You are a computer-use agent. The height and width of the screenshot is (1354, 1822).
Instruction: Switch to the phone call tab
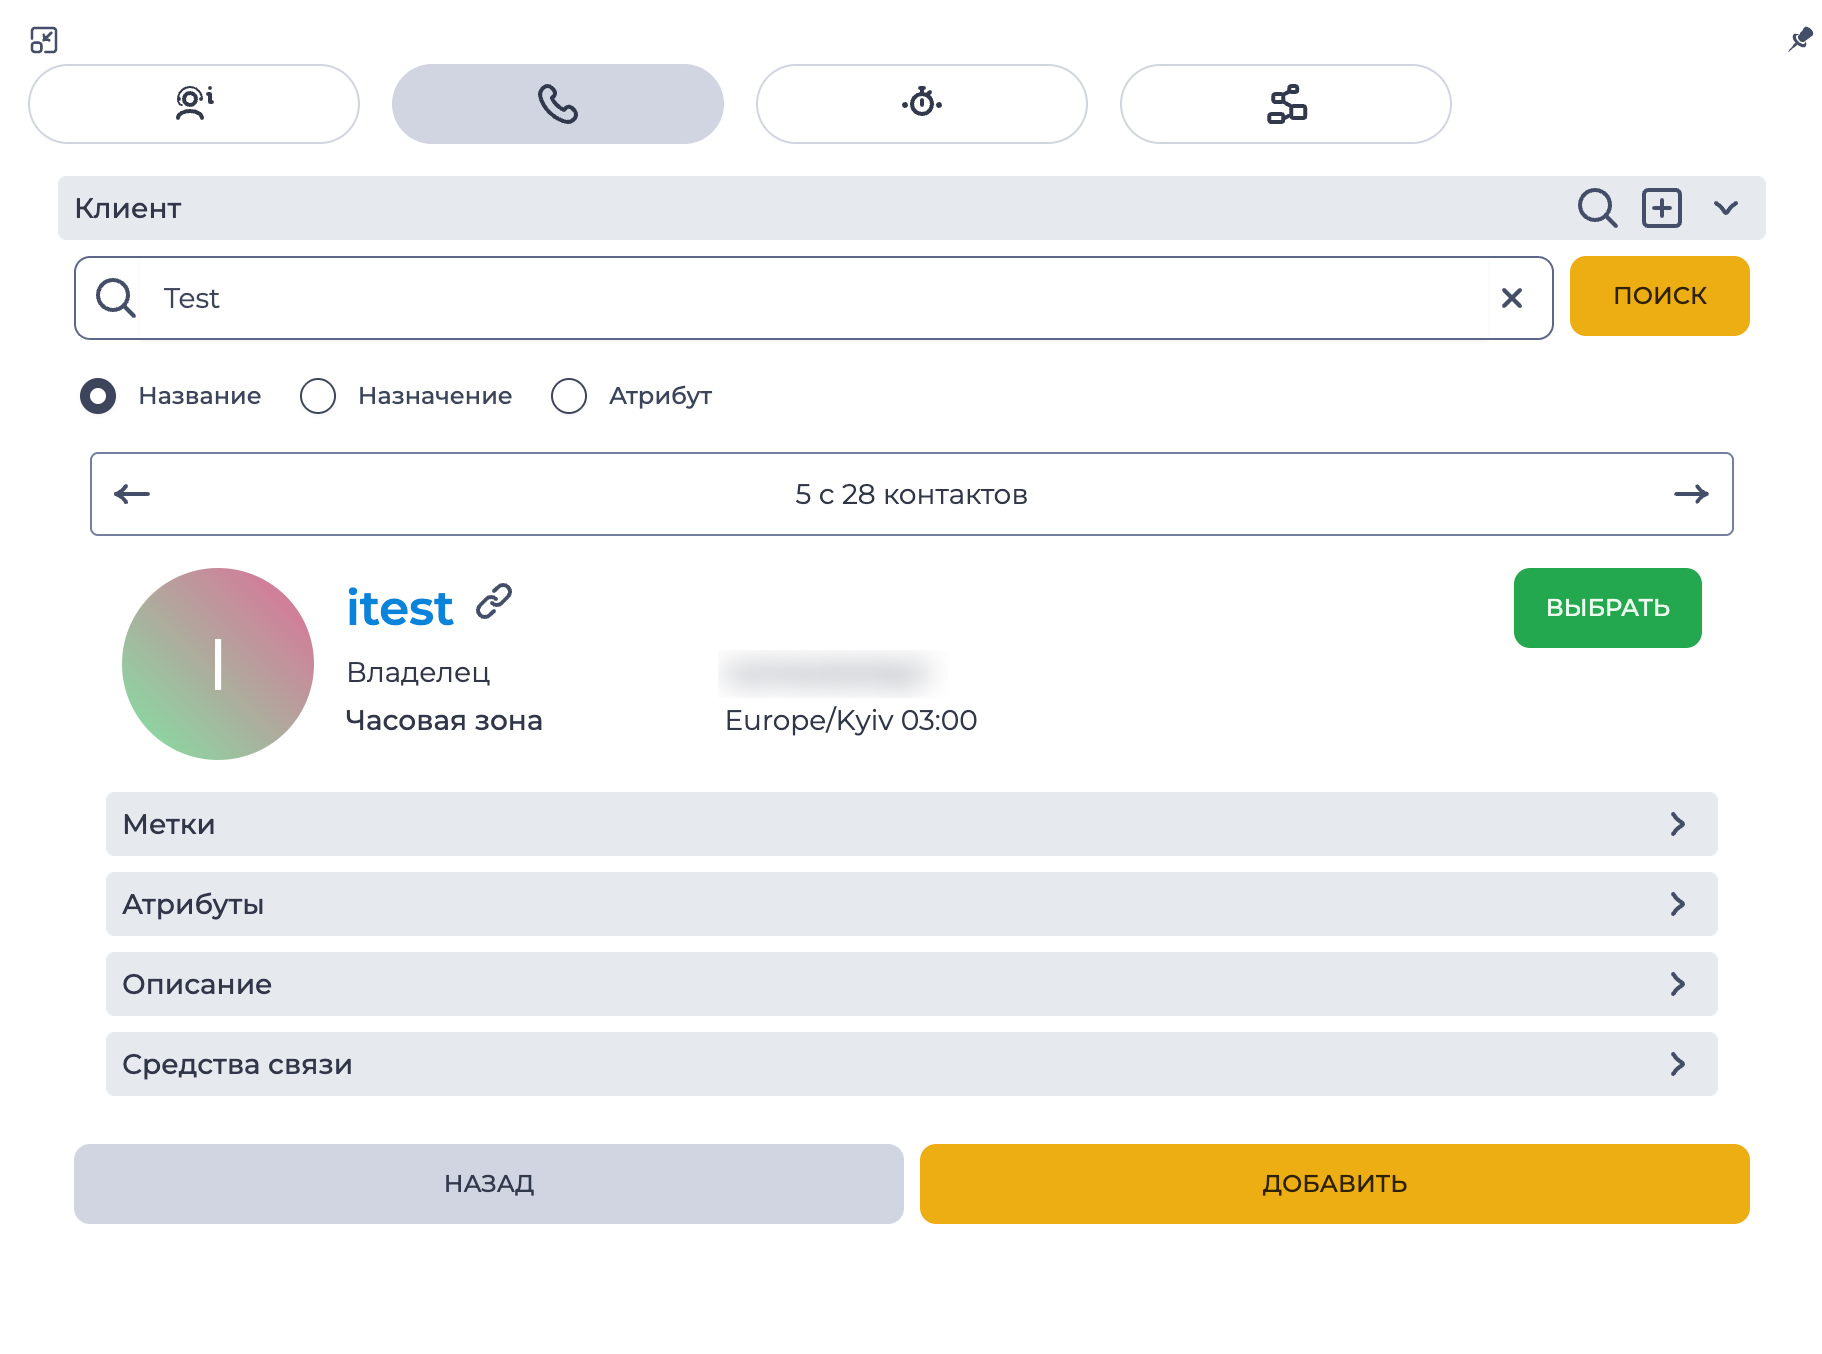click(x=558, y=104)
